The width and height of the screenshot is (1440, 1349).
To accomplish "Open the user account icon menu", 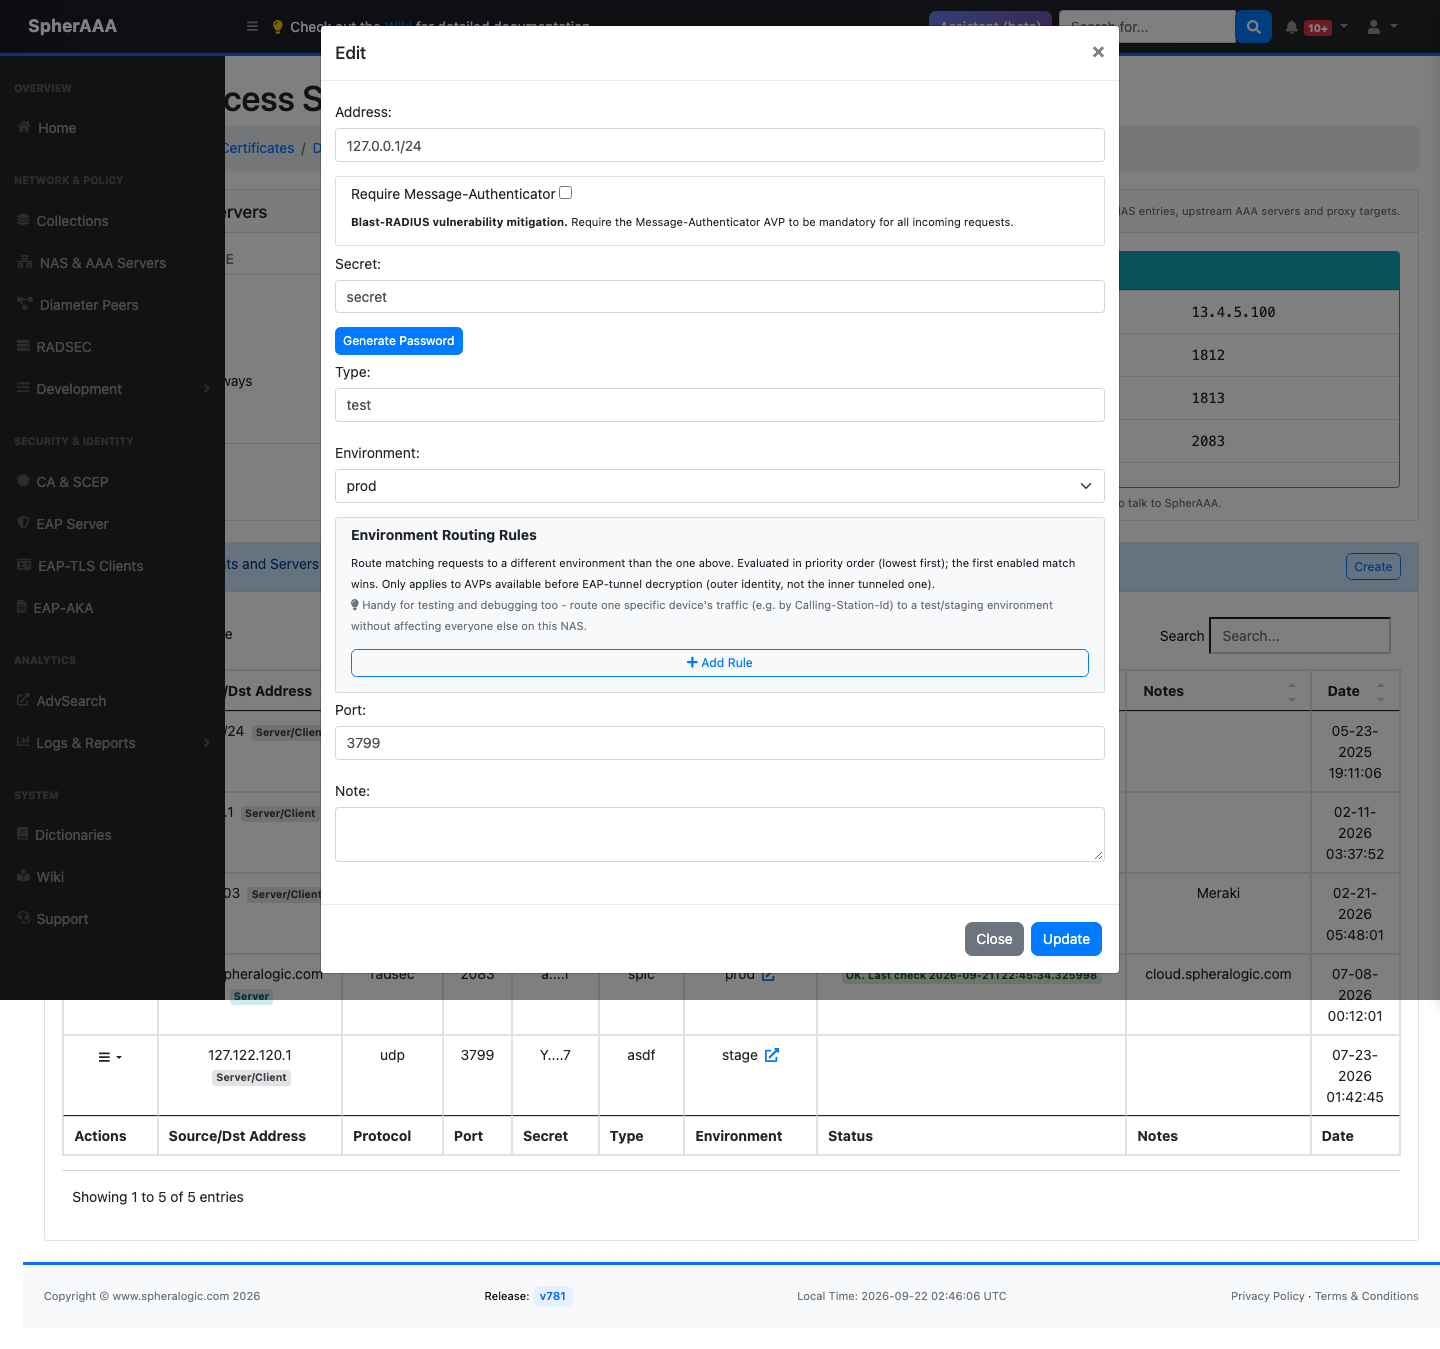I will pos(1374,27).
